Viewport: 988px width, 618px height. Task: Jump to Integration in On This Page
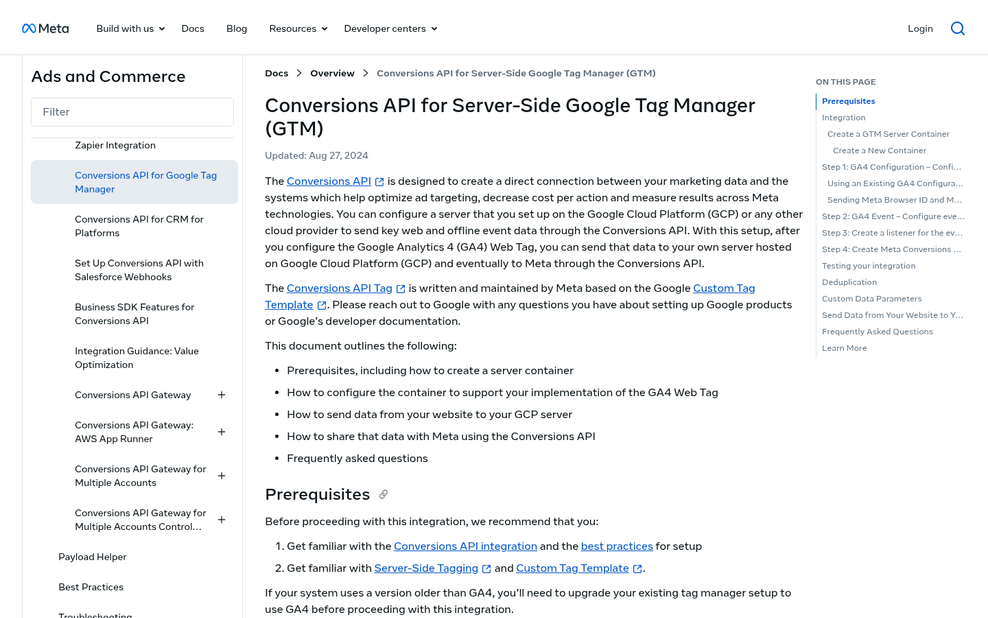pyautogui.click(x=843, y=118)
